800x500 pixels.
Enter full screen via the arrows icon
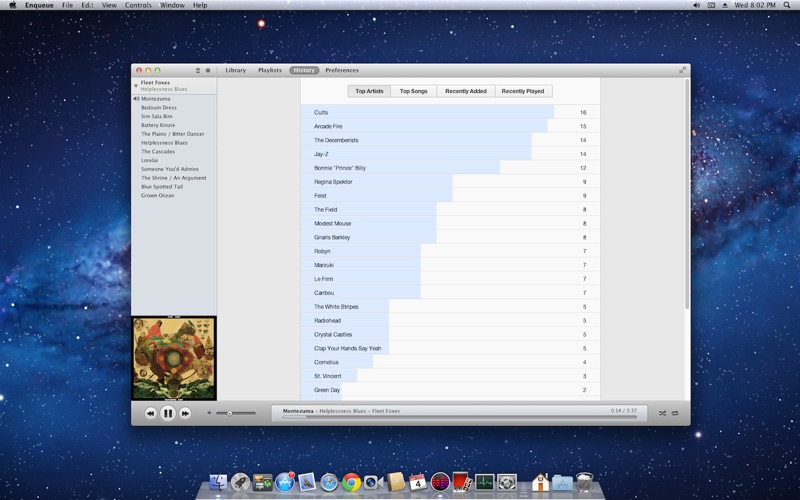682,70
